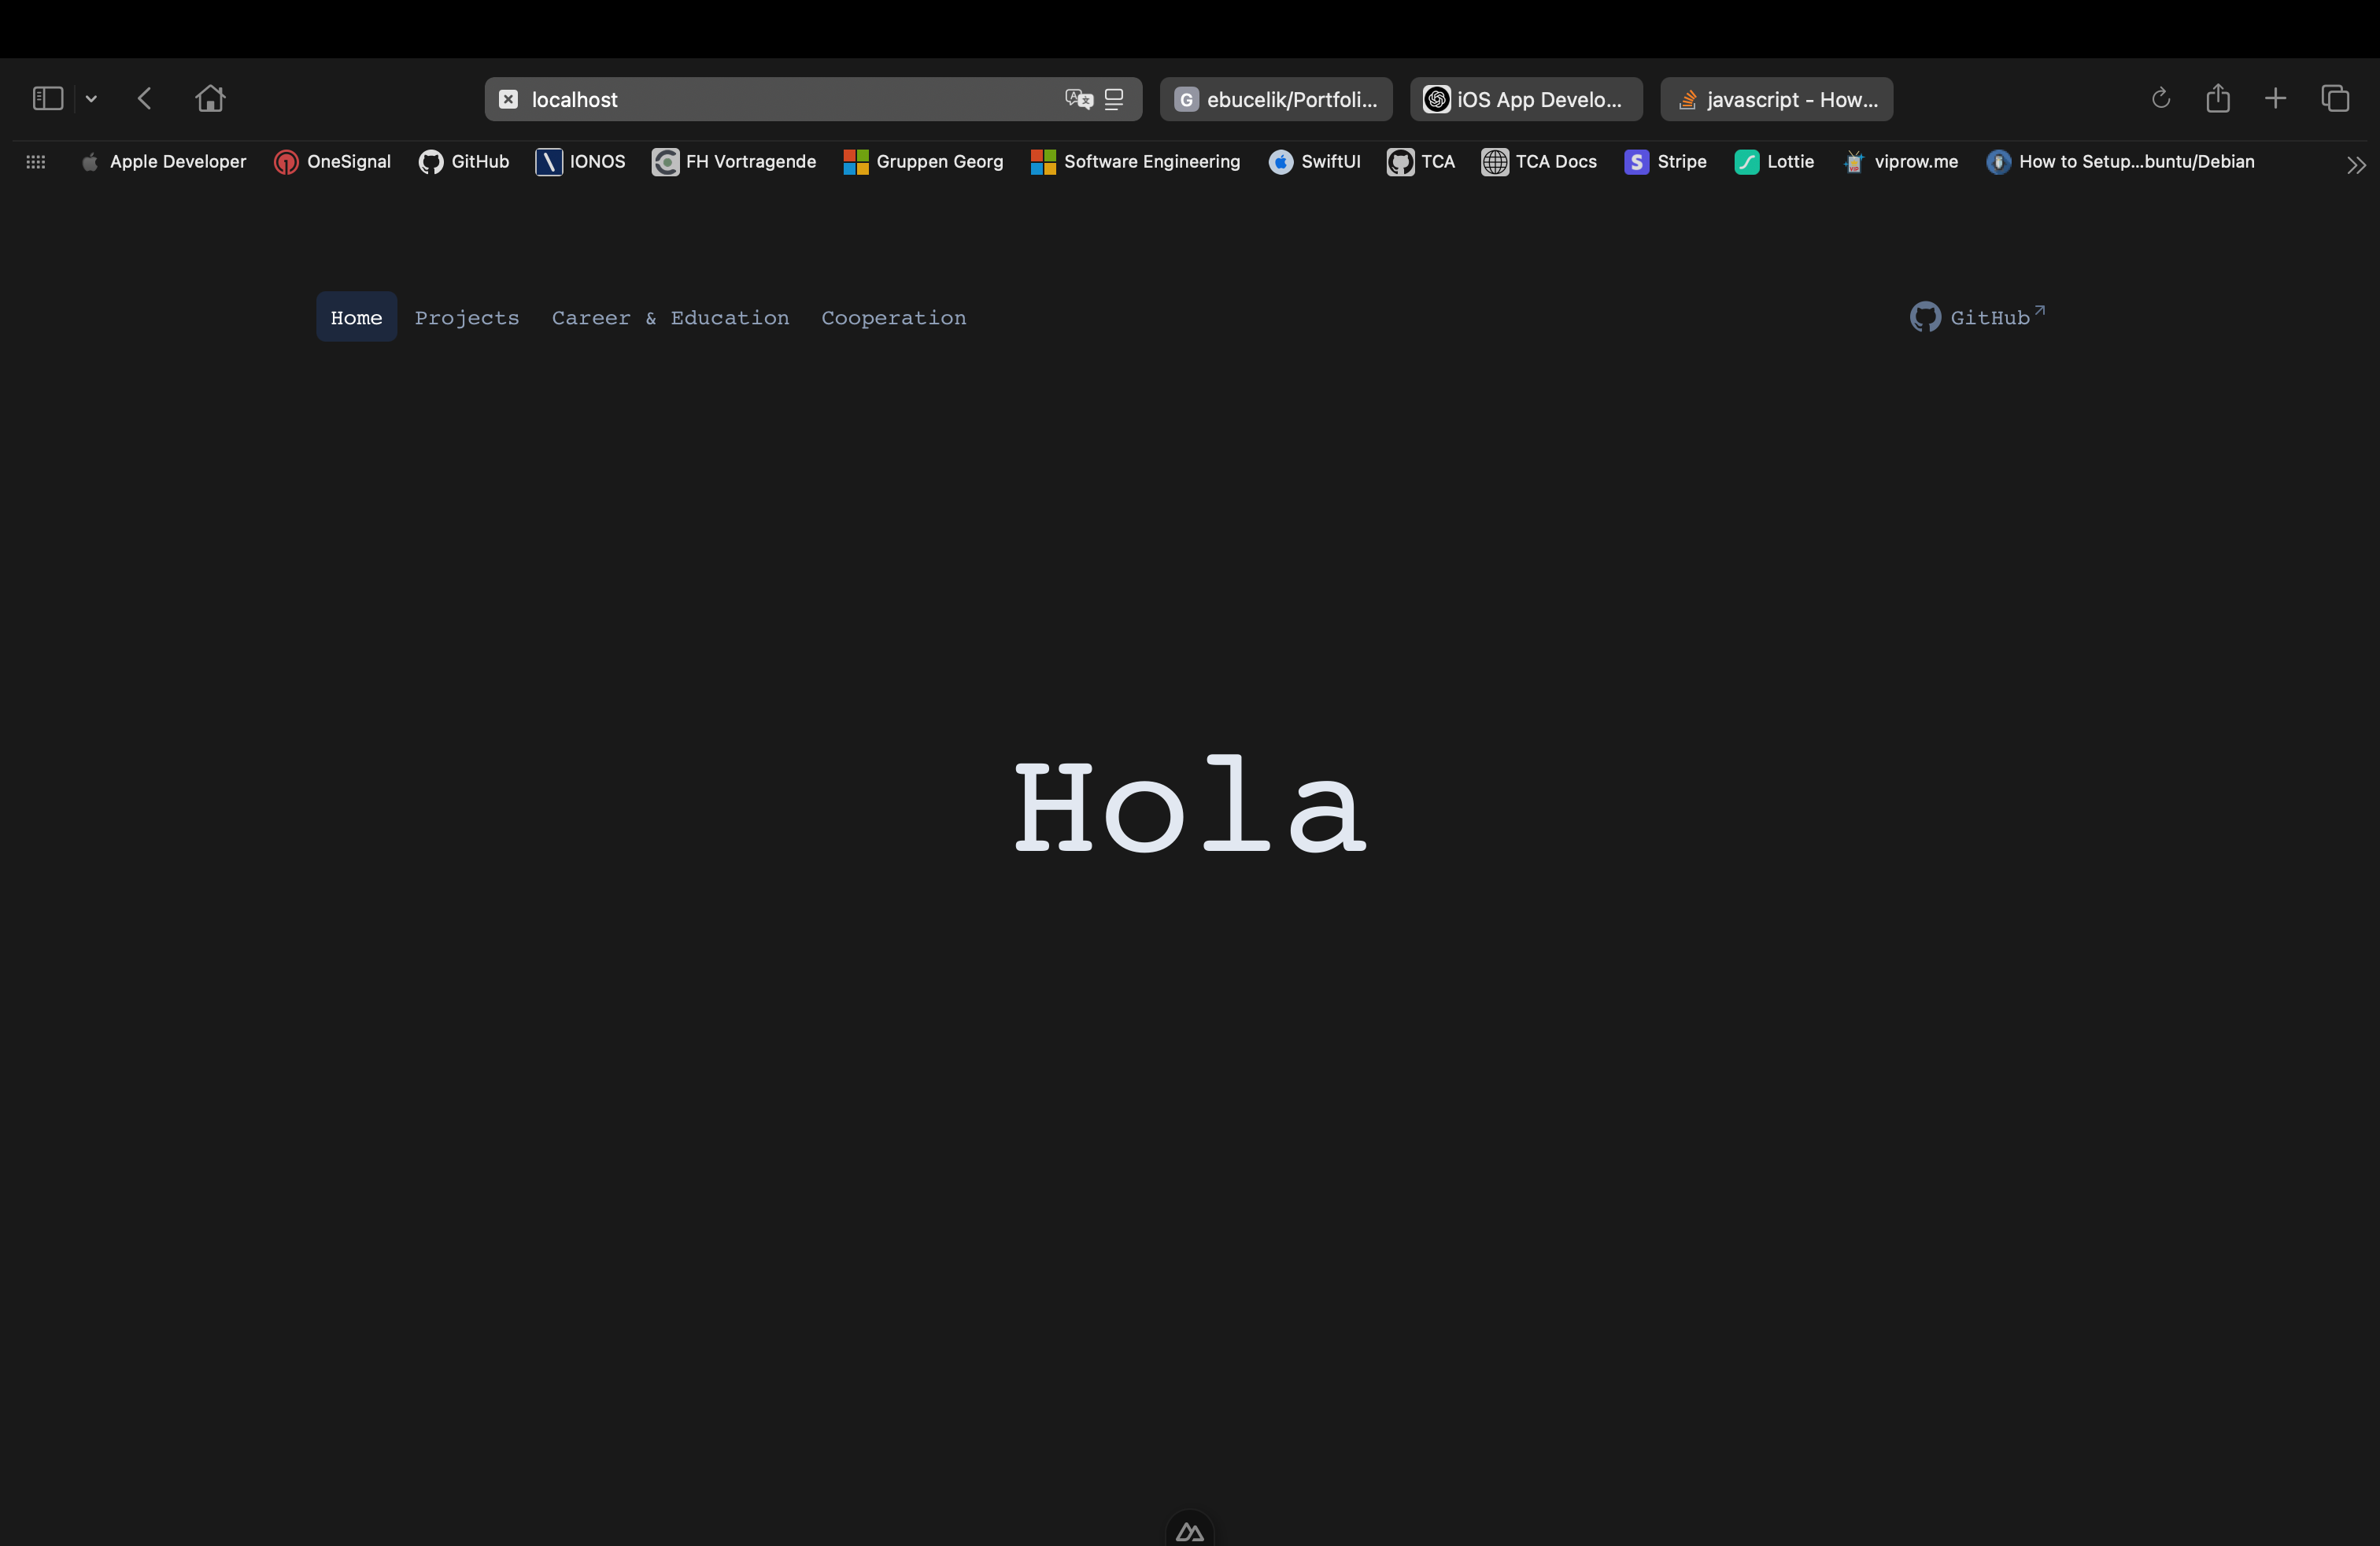
Task: Click the Hola heading text
Action: [x=1190, y=805]
